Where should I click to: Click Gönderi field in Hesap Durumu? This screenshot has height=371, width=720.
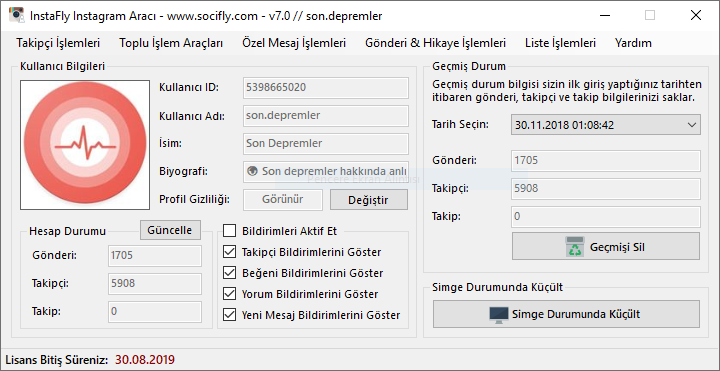click(x=155, y=256)
